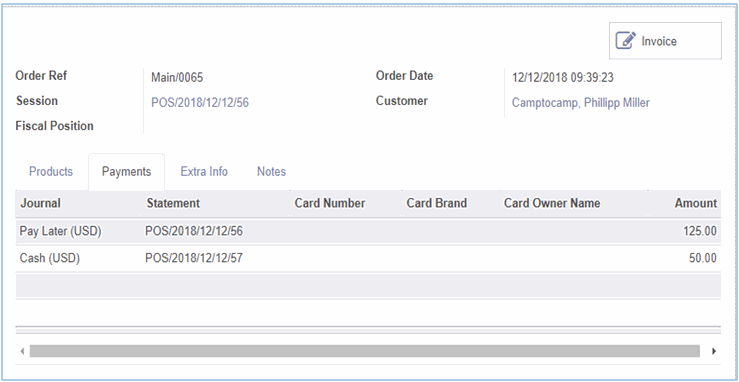Sort by Card Brand column header
The width and height of the screenshot is (739, 382).
(x=436, y=203)
